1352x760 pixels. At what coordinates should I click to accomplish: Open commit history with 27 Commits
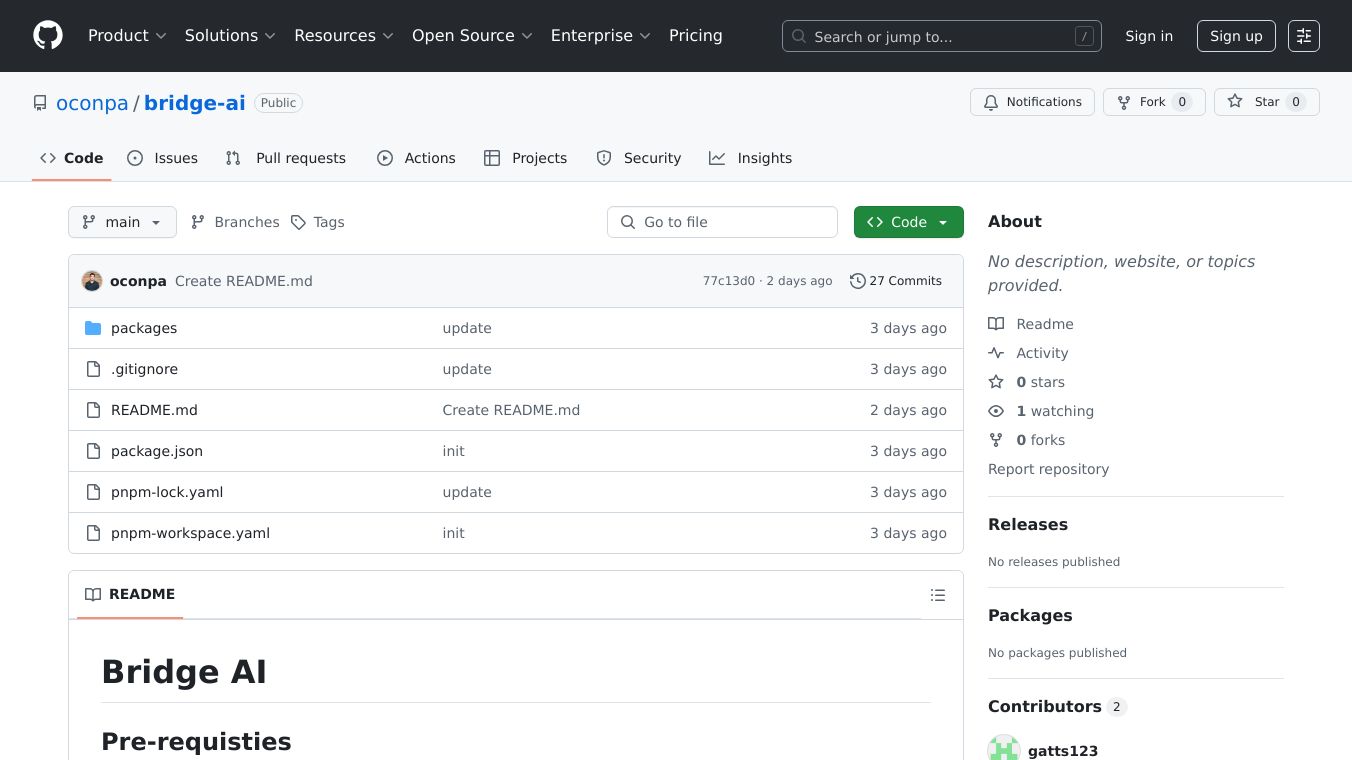pos(896,281)
